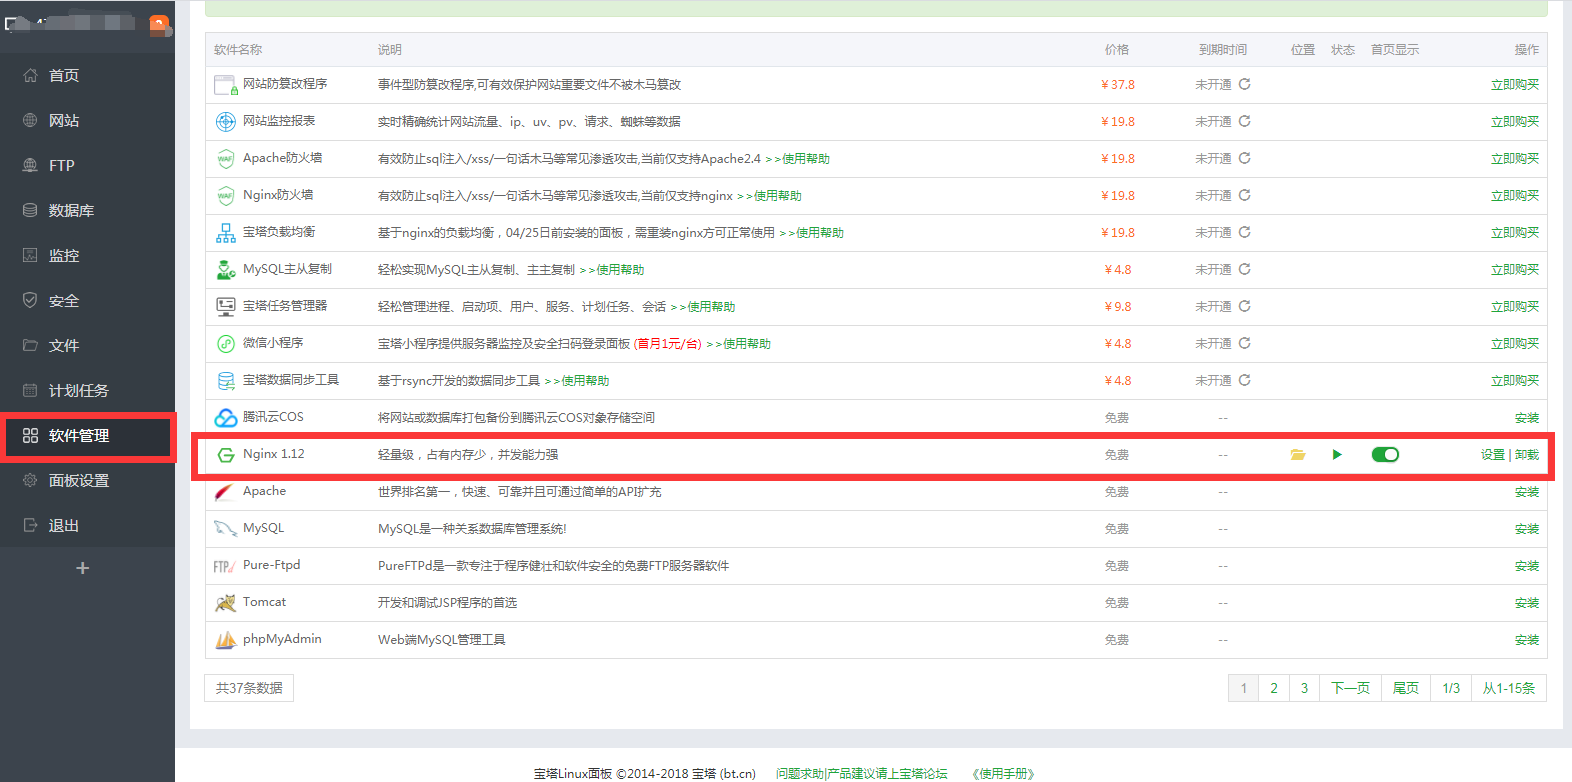Screen dimensions: 1572x782
Task: Click 安装 for Pure-Ftpd
Action: tap(1527, 566)
